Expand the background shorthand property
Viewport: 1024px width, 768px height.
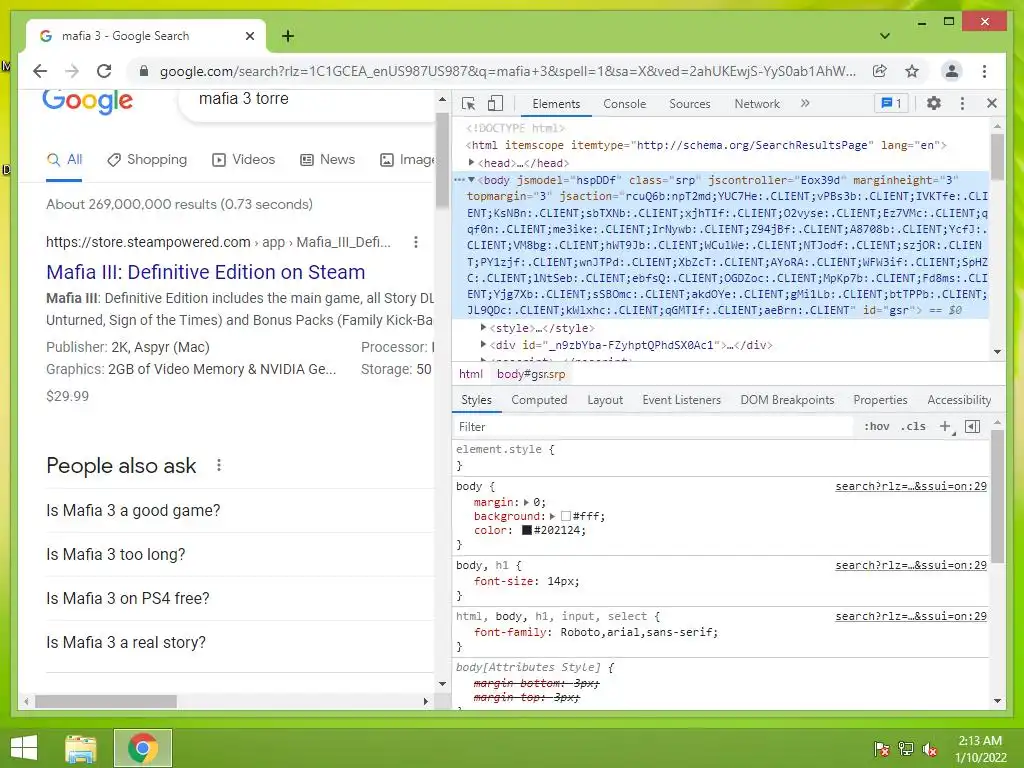(x=552, y=517)
